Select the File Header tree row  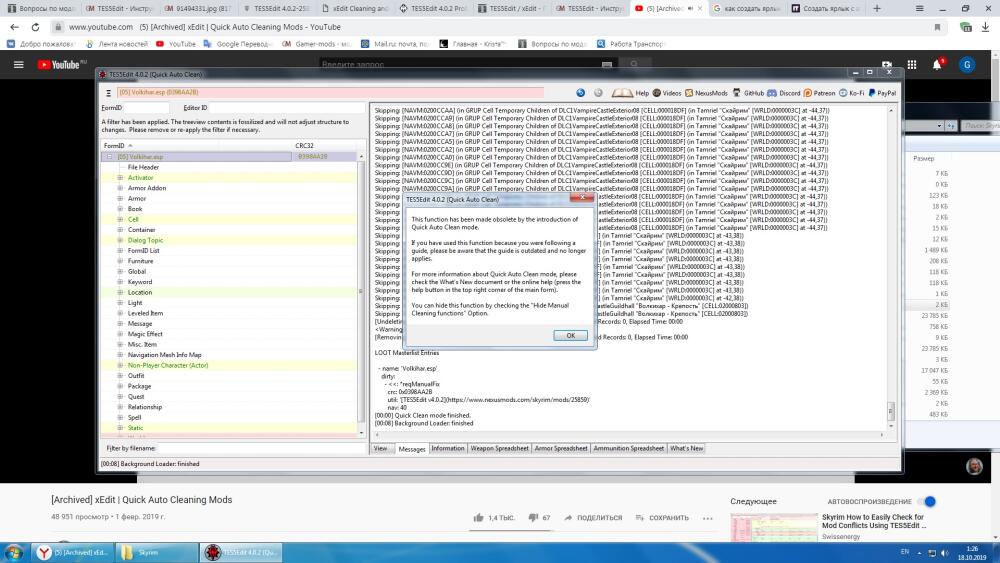click(143, 167)
